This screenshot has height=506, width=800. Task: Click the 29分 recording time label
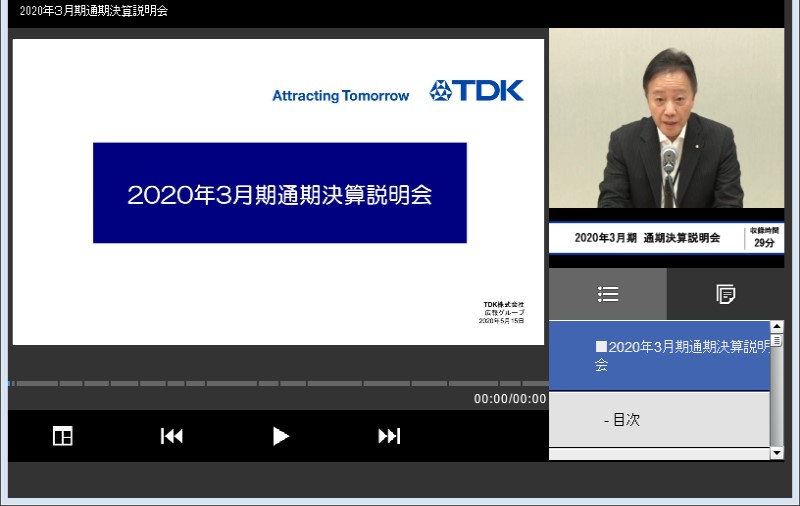click(x=764, y=243)
